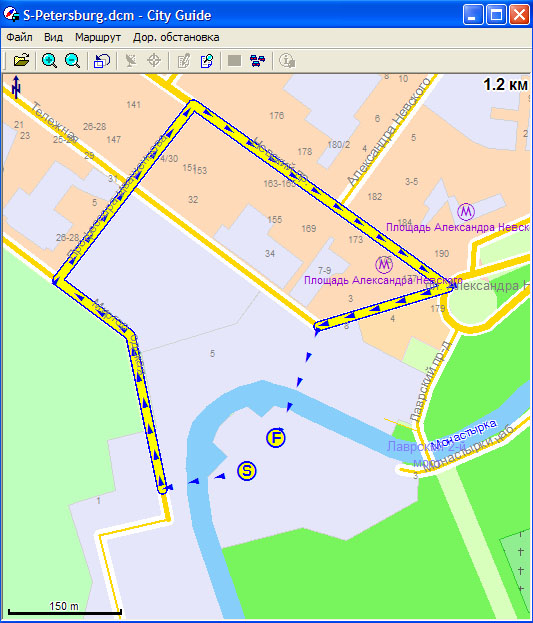Click the crosshair center position icon
The width and height of the screenshot is (533, 623).
tap(154, 60)
